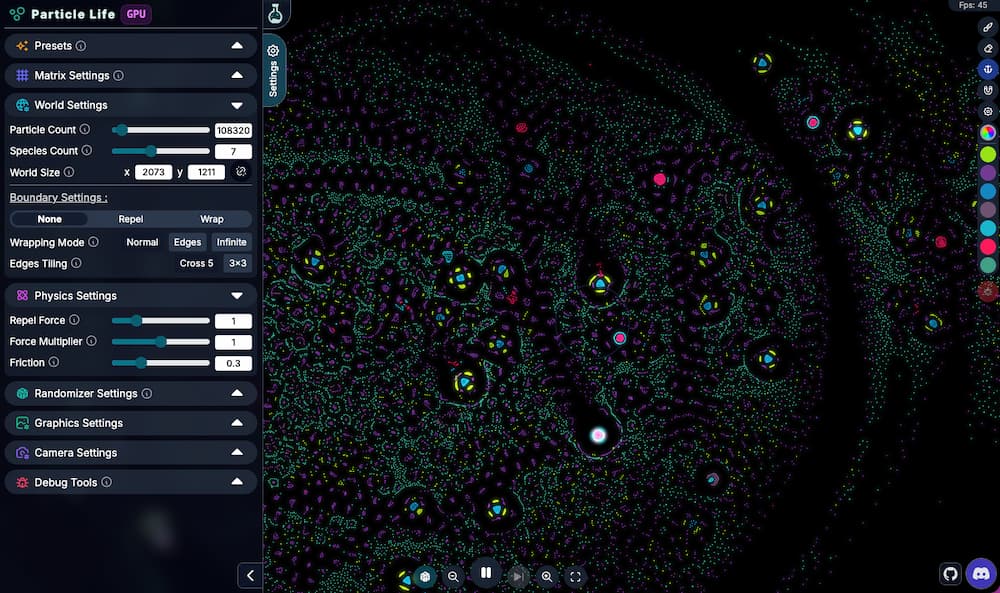Pause the simulation

pyautogui.click(x=485, y=573)
